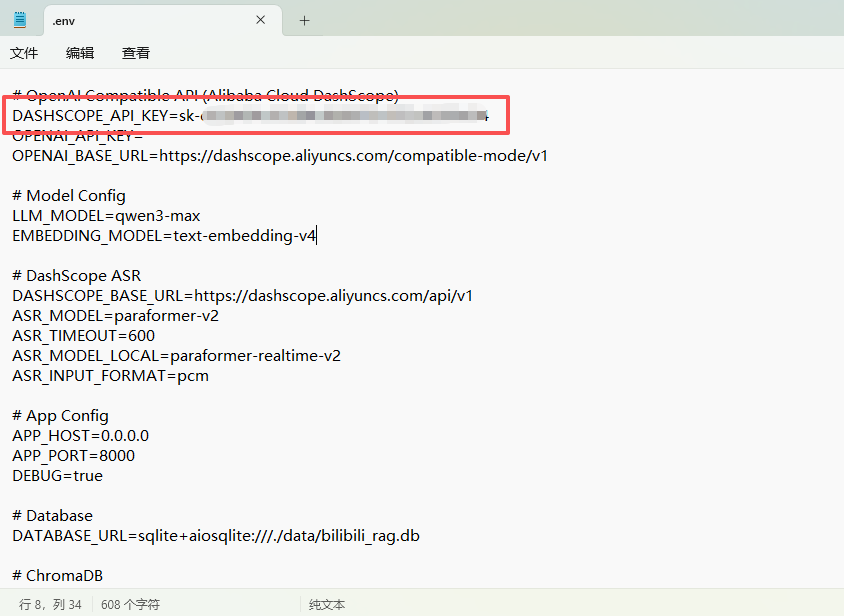Click the ASR_TIMEOUT=600 line

(x=83, y=335)
